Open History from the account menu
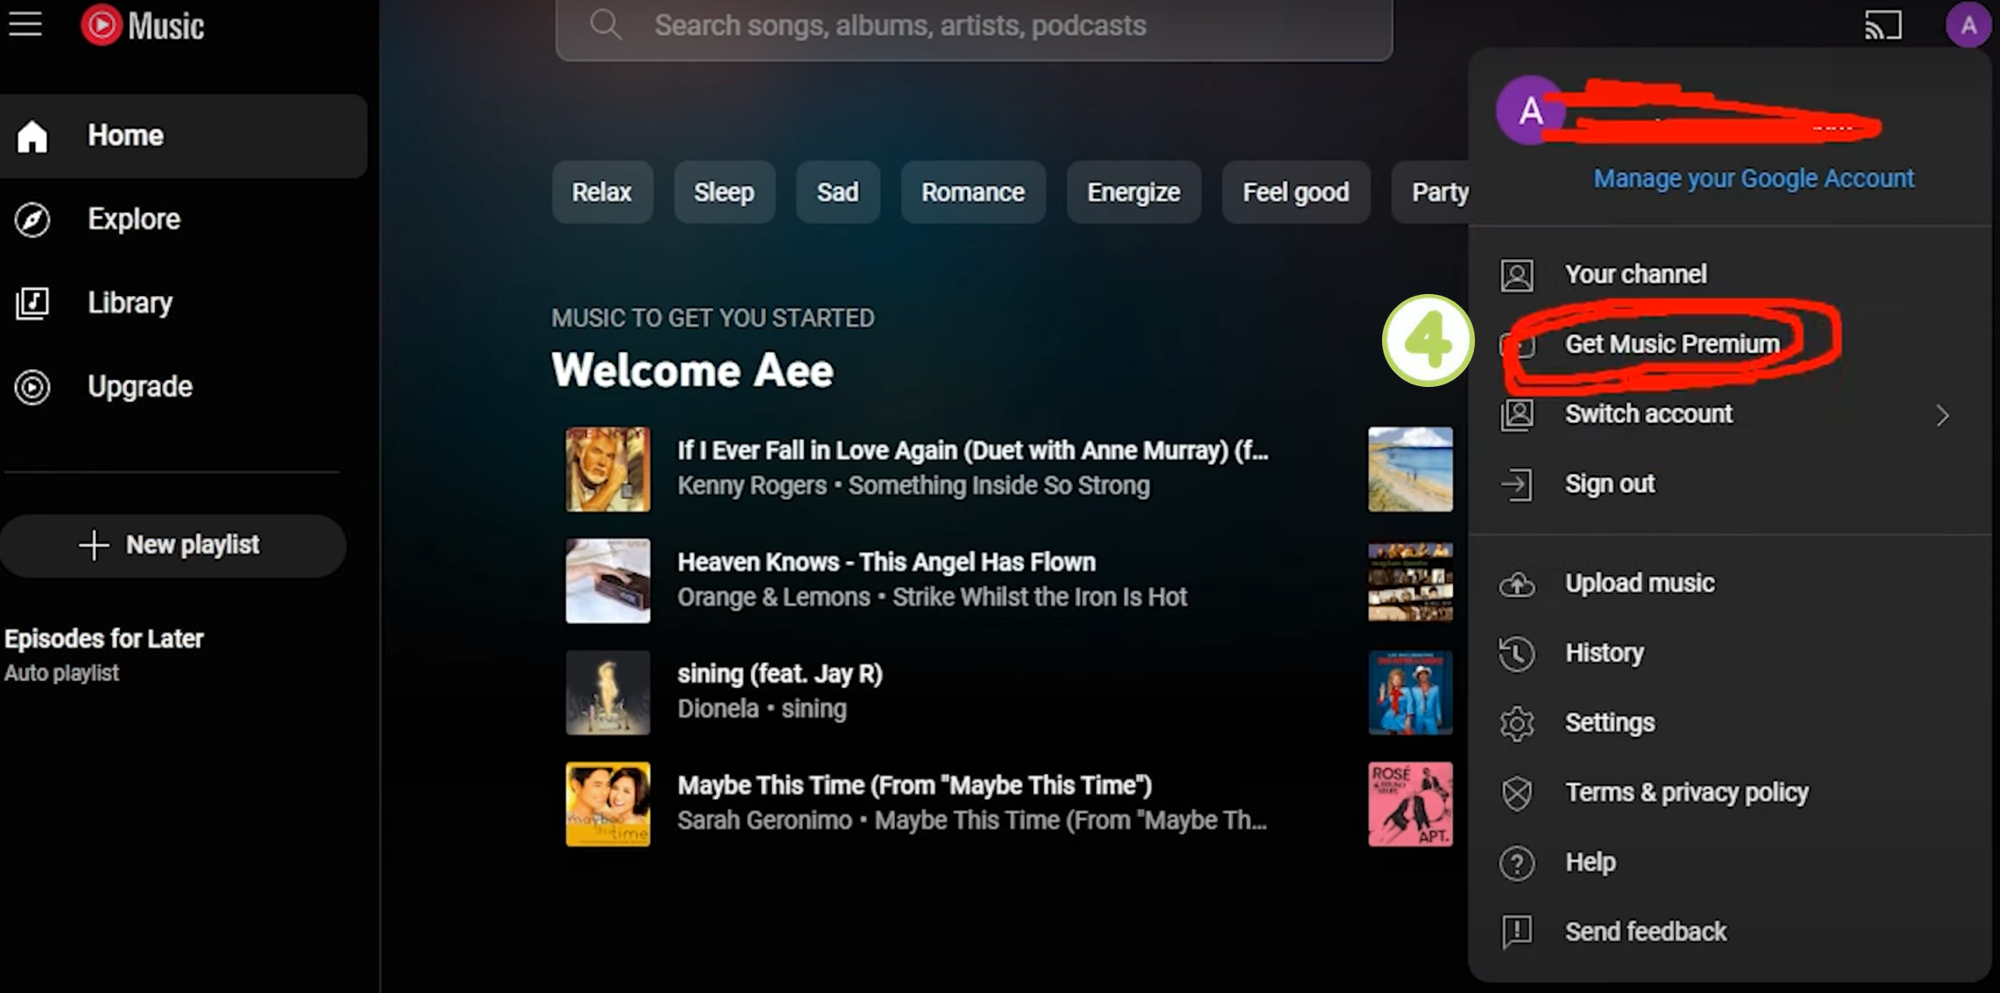2000x993 pixels. click(1730, 653)
